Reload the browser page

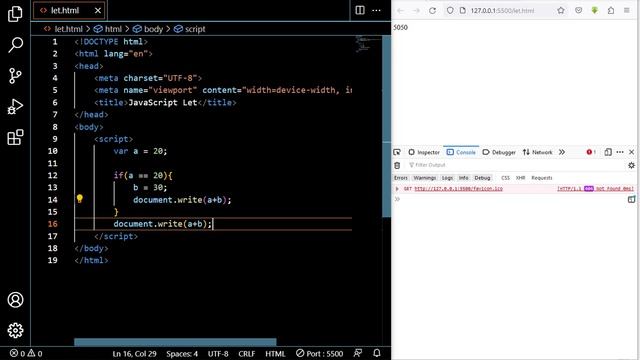click(x=432, y=11)
